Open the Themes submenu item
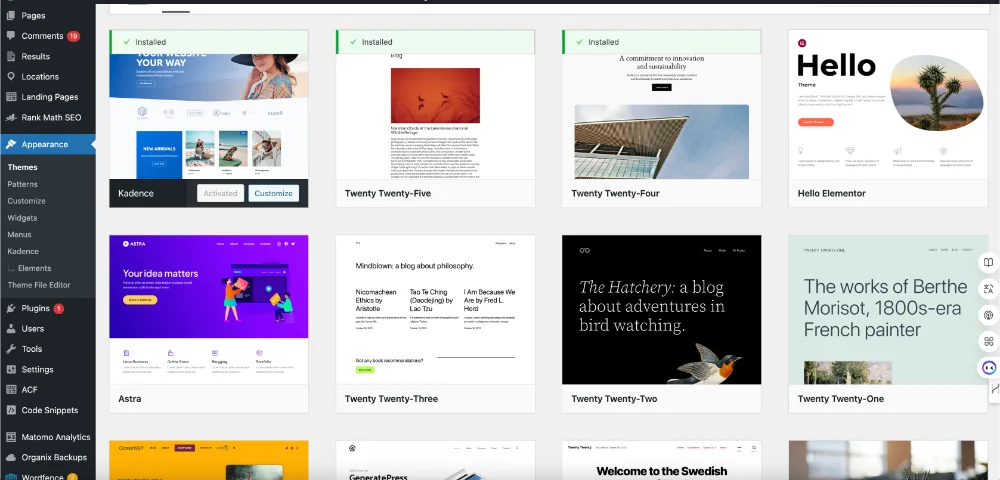 pos(22,167)
